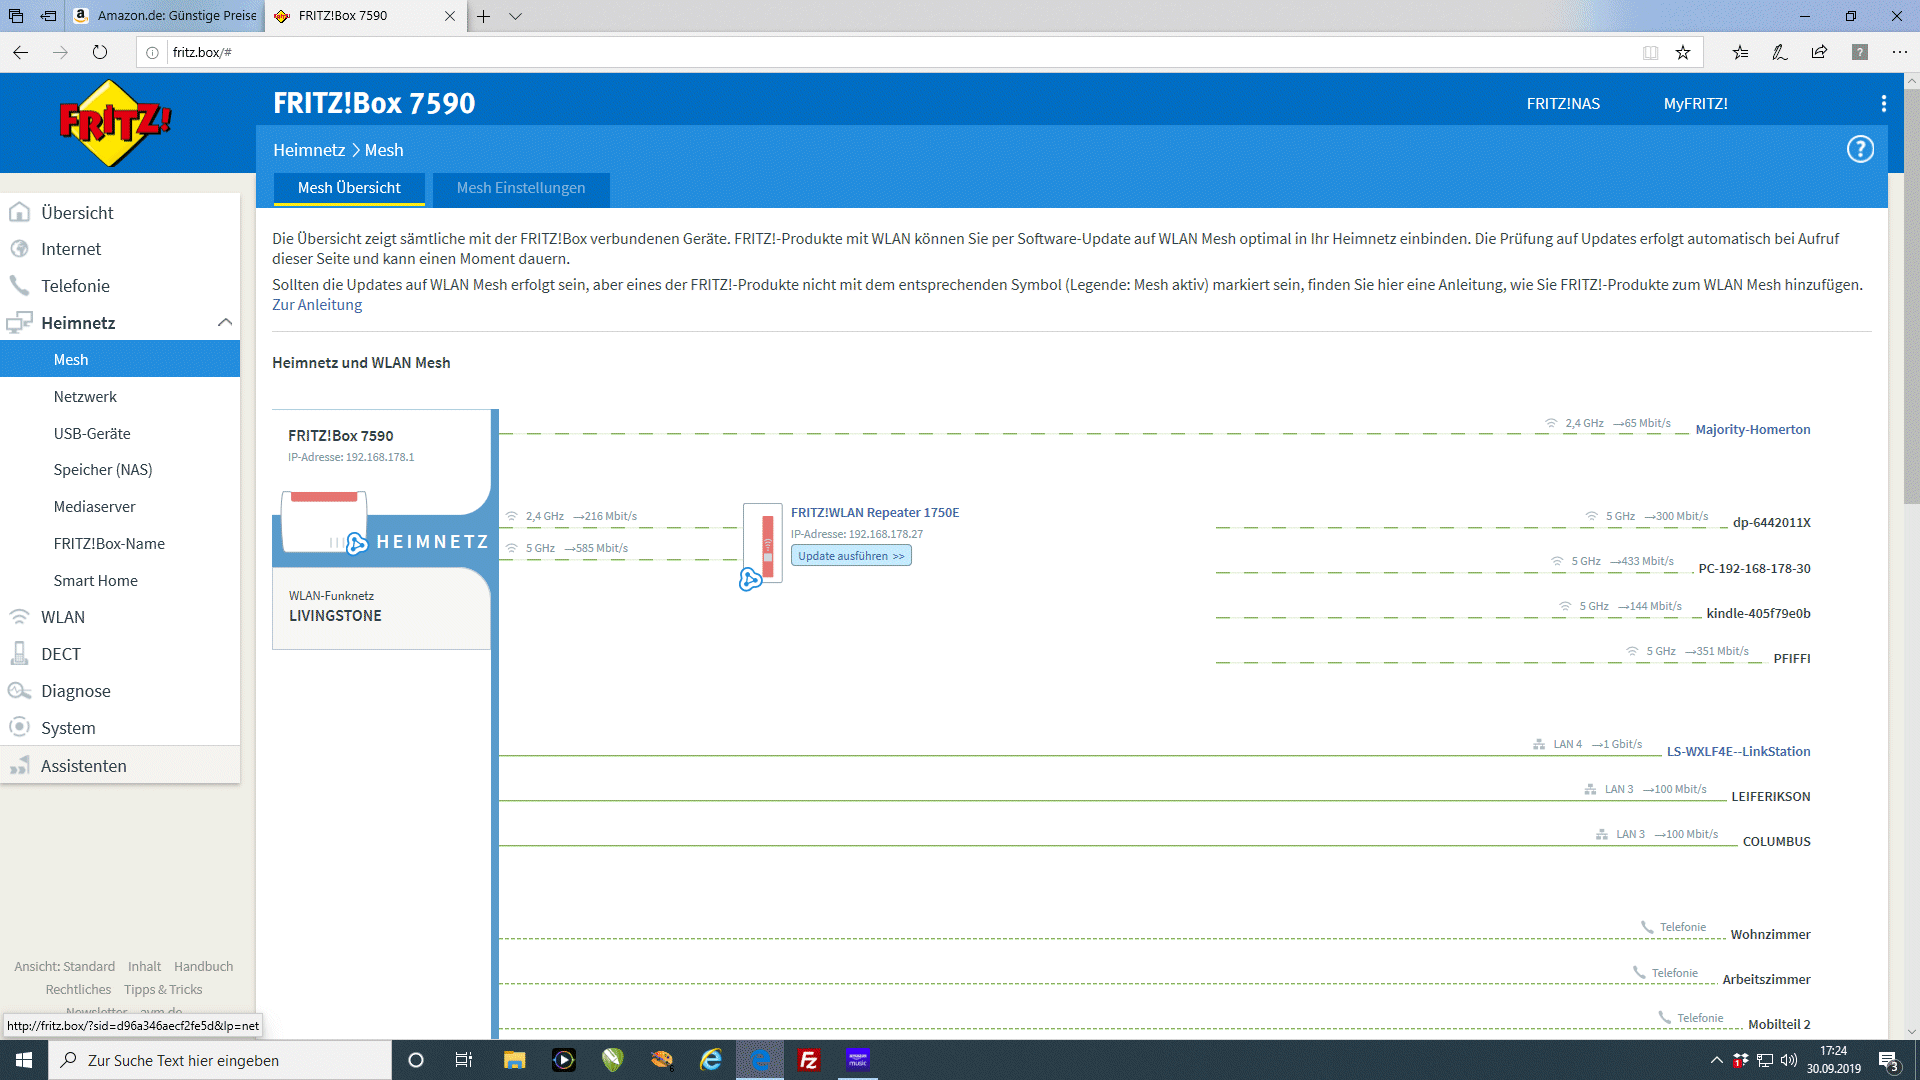The image size is (1920, 1080).
Task: Open the LS-WXLF4E--LinkStation device link
Action: (x=1739, y=752)
